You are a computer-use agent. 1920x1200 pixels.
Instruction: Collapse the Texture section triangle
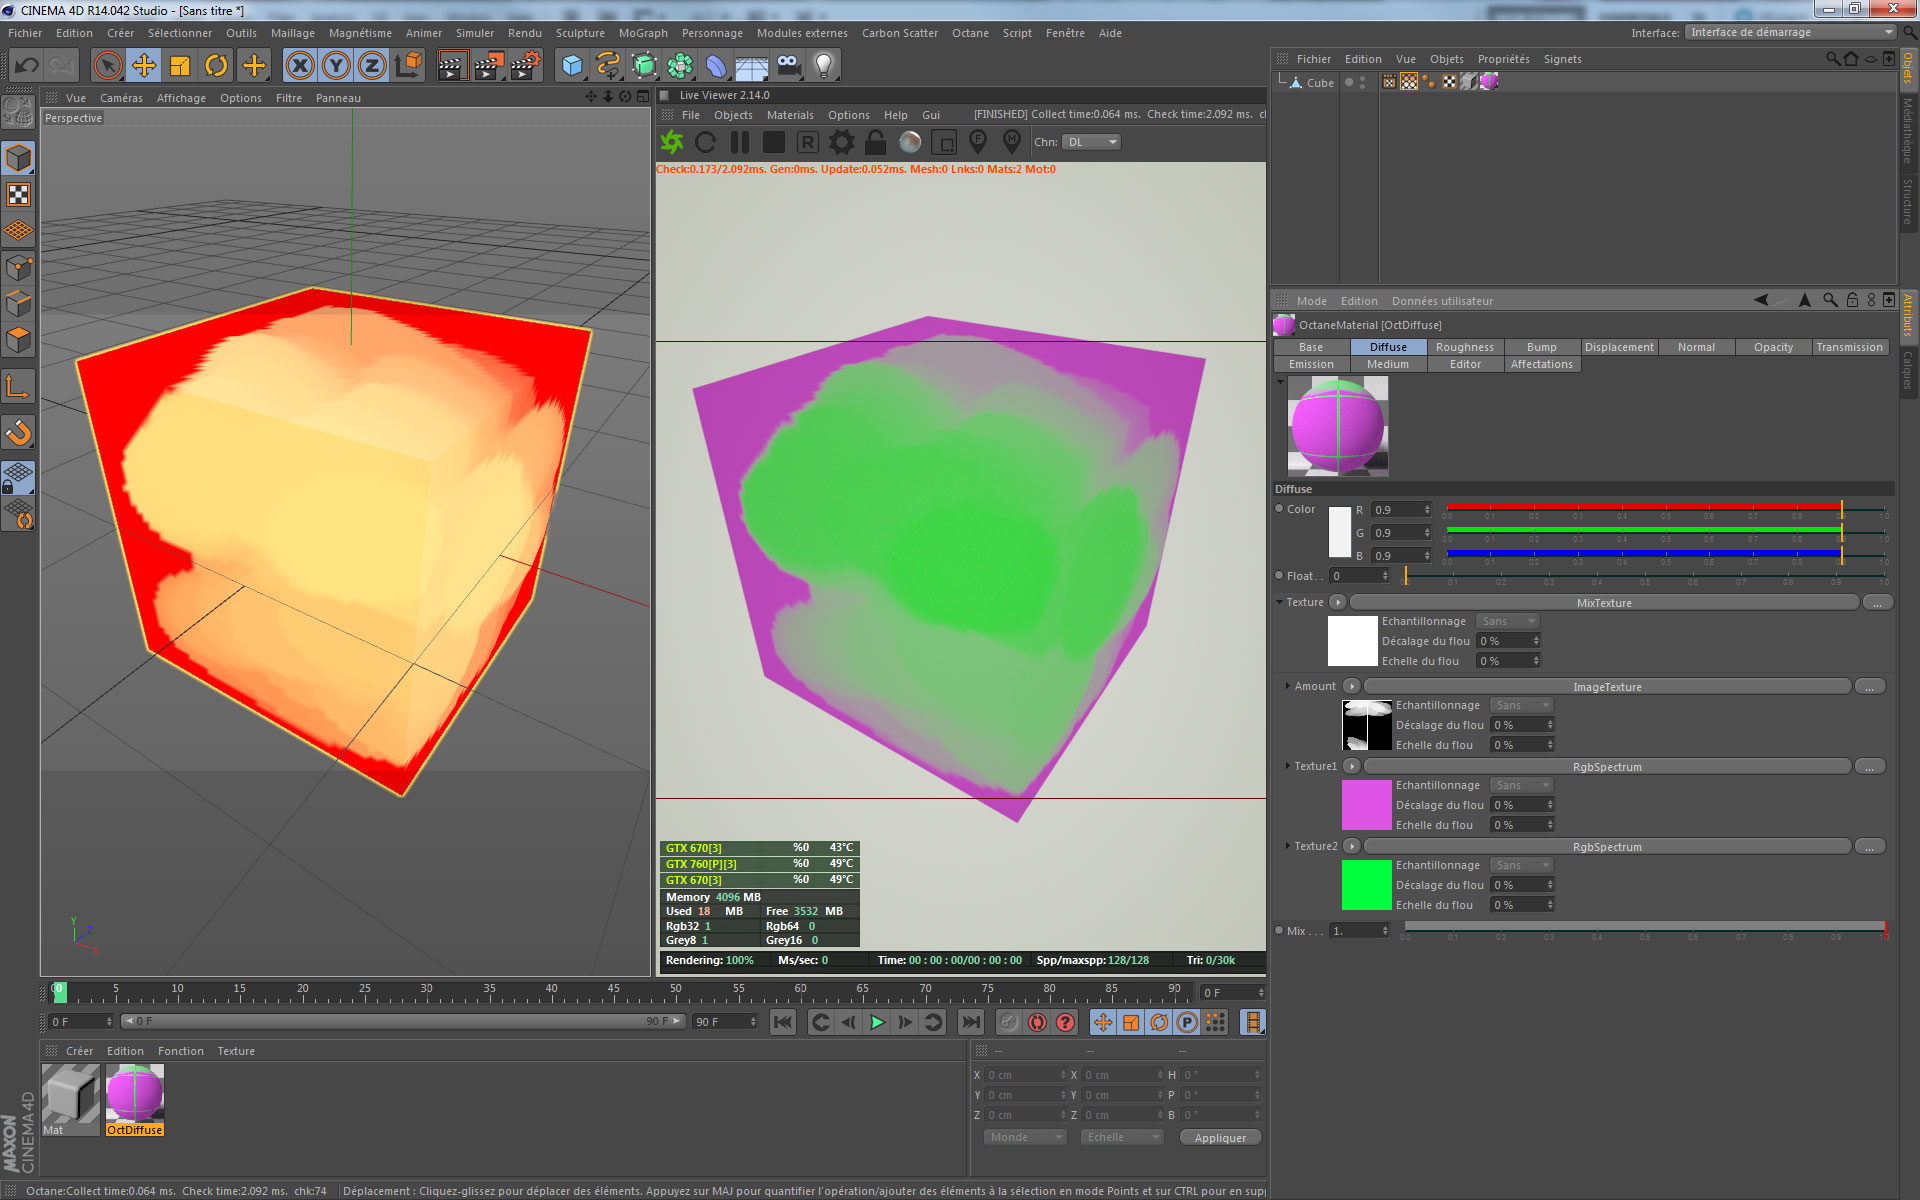pos(1279,602)
